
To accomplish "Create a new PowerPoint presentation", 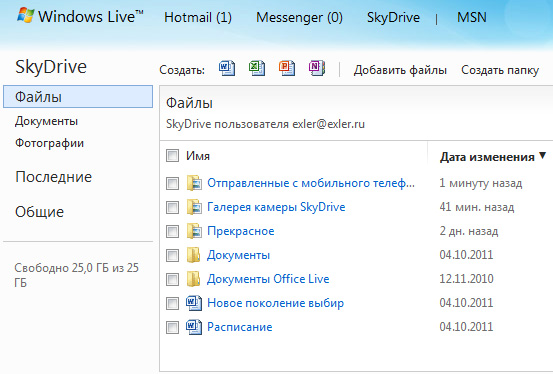I will click(x=287, y=68).
